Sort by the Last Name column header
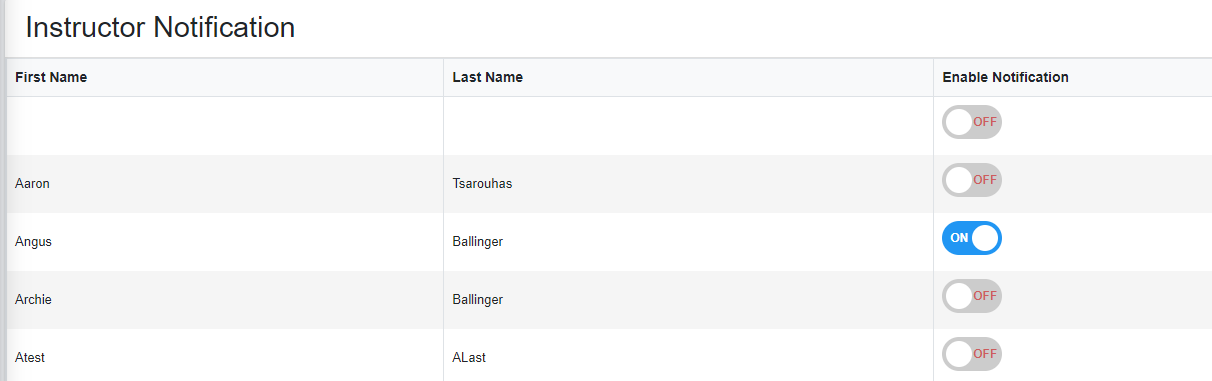Viewport: 1212px width, 381px height. click(x=487, y=77)
